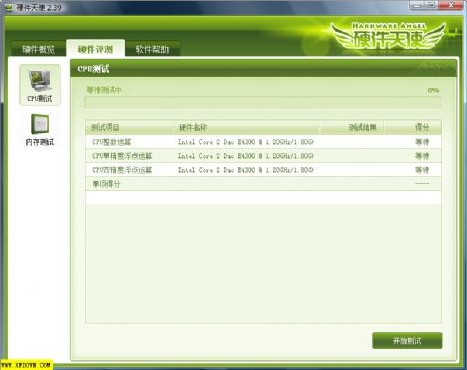Start testing with the 开始测试 button

click(407, 341)
